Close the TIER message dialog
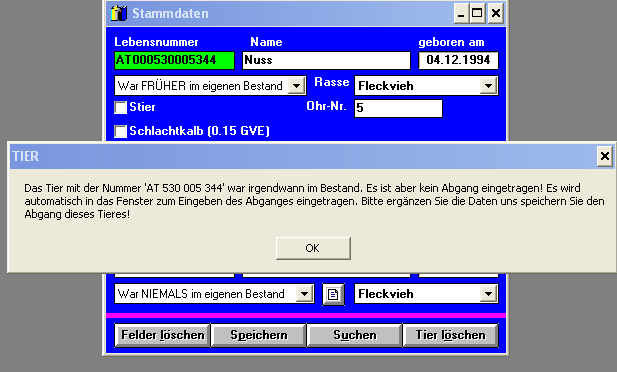The image size is (617, 372). point(604,156)
